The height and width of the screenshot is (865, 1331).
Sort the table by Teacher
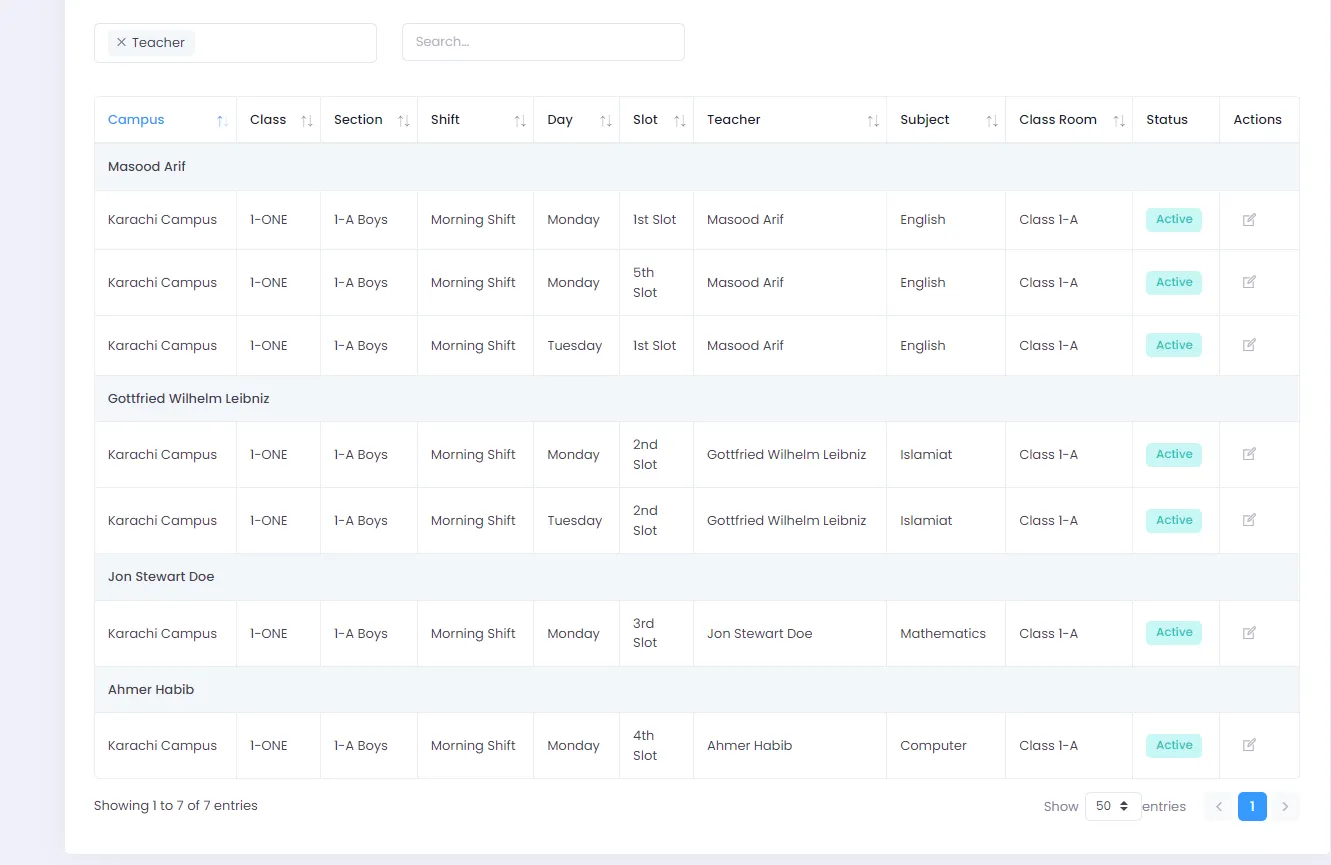pos(874,119)
